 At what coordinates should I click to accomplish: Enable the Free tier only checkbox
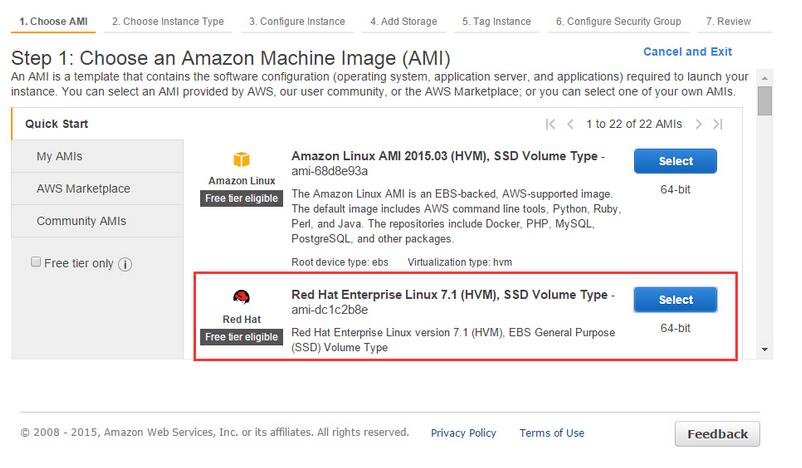(36, 262)
